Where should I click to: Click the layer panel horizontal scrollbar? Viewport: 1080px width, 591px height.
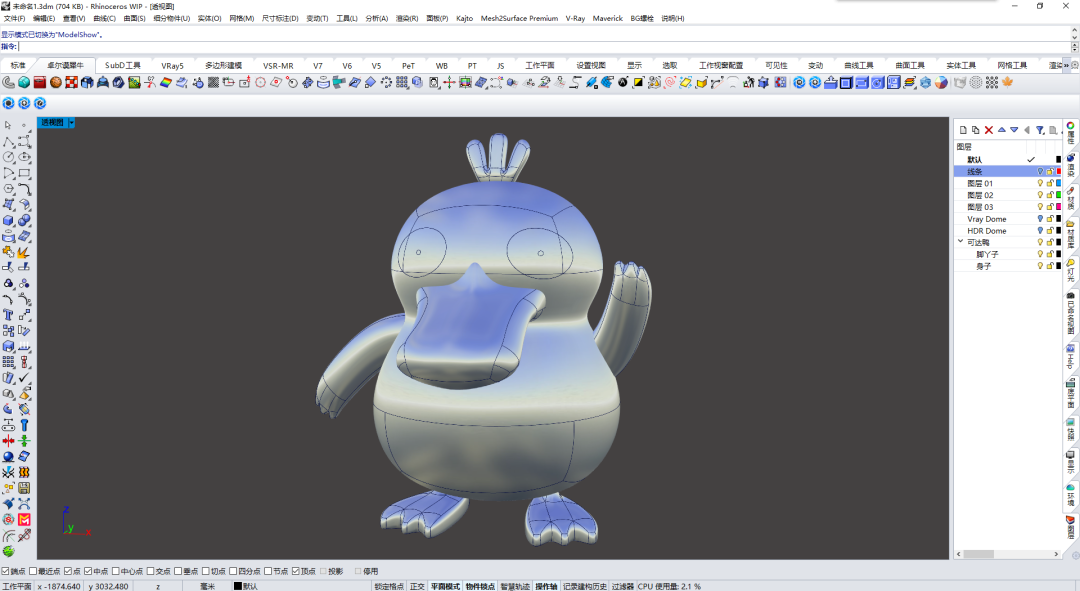click(1007, 554)
